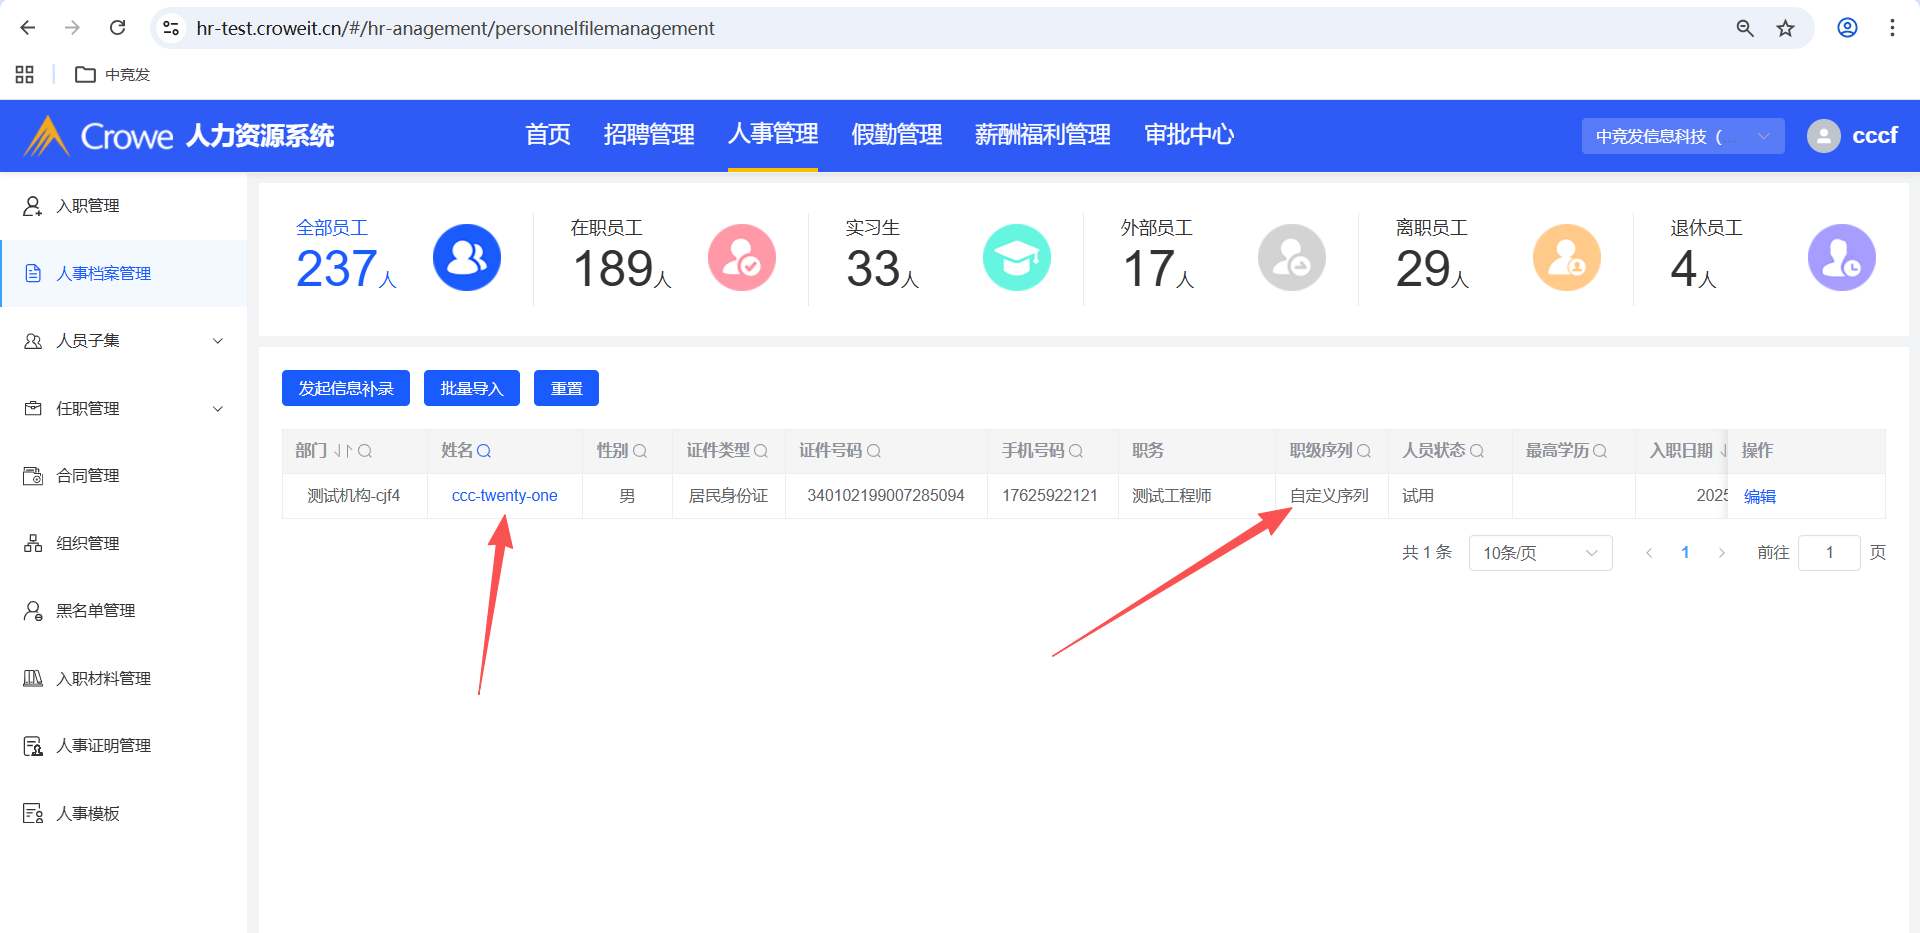
Task: Open the ccc-twenty-one employee link
Action: coord(504,496)
